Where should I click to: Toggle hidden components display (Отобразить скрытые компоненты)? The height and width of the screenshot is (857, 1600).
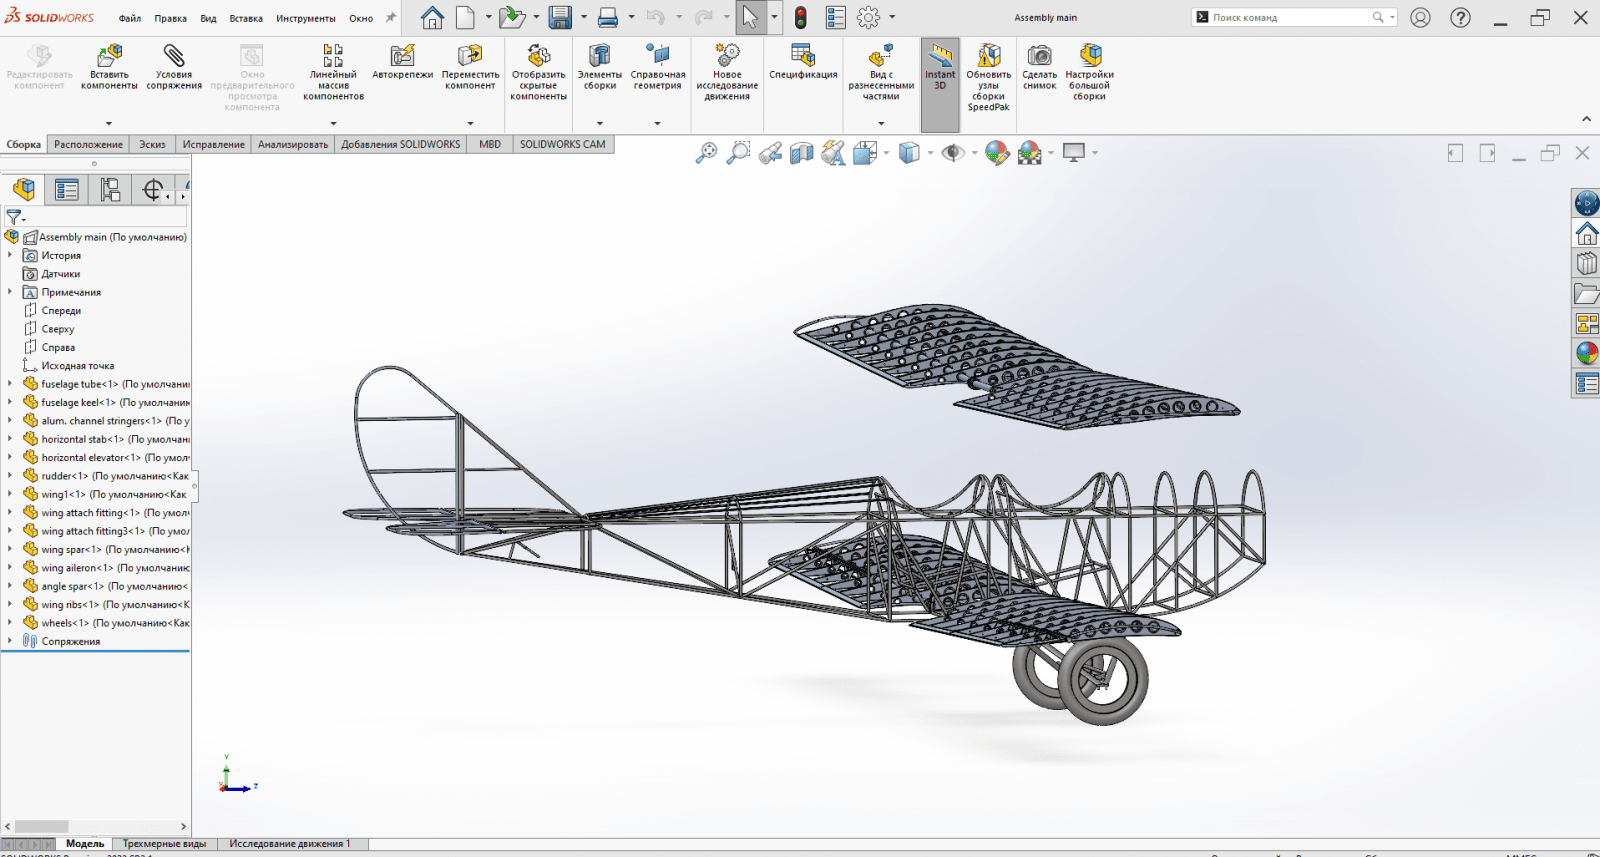tap(538, 58)
